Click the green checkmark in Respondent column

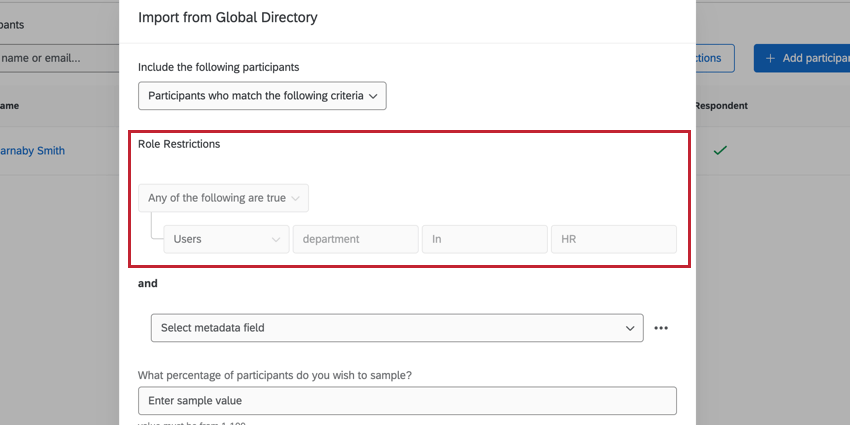720,151
